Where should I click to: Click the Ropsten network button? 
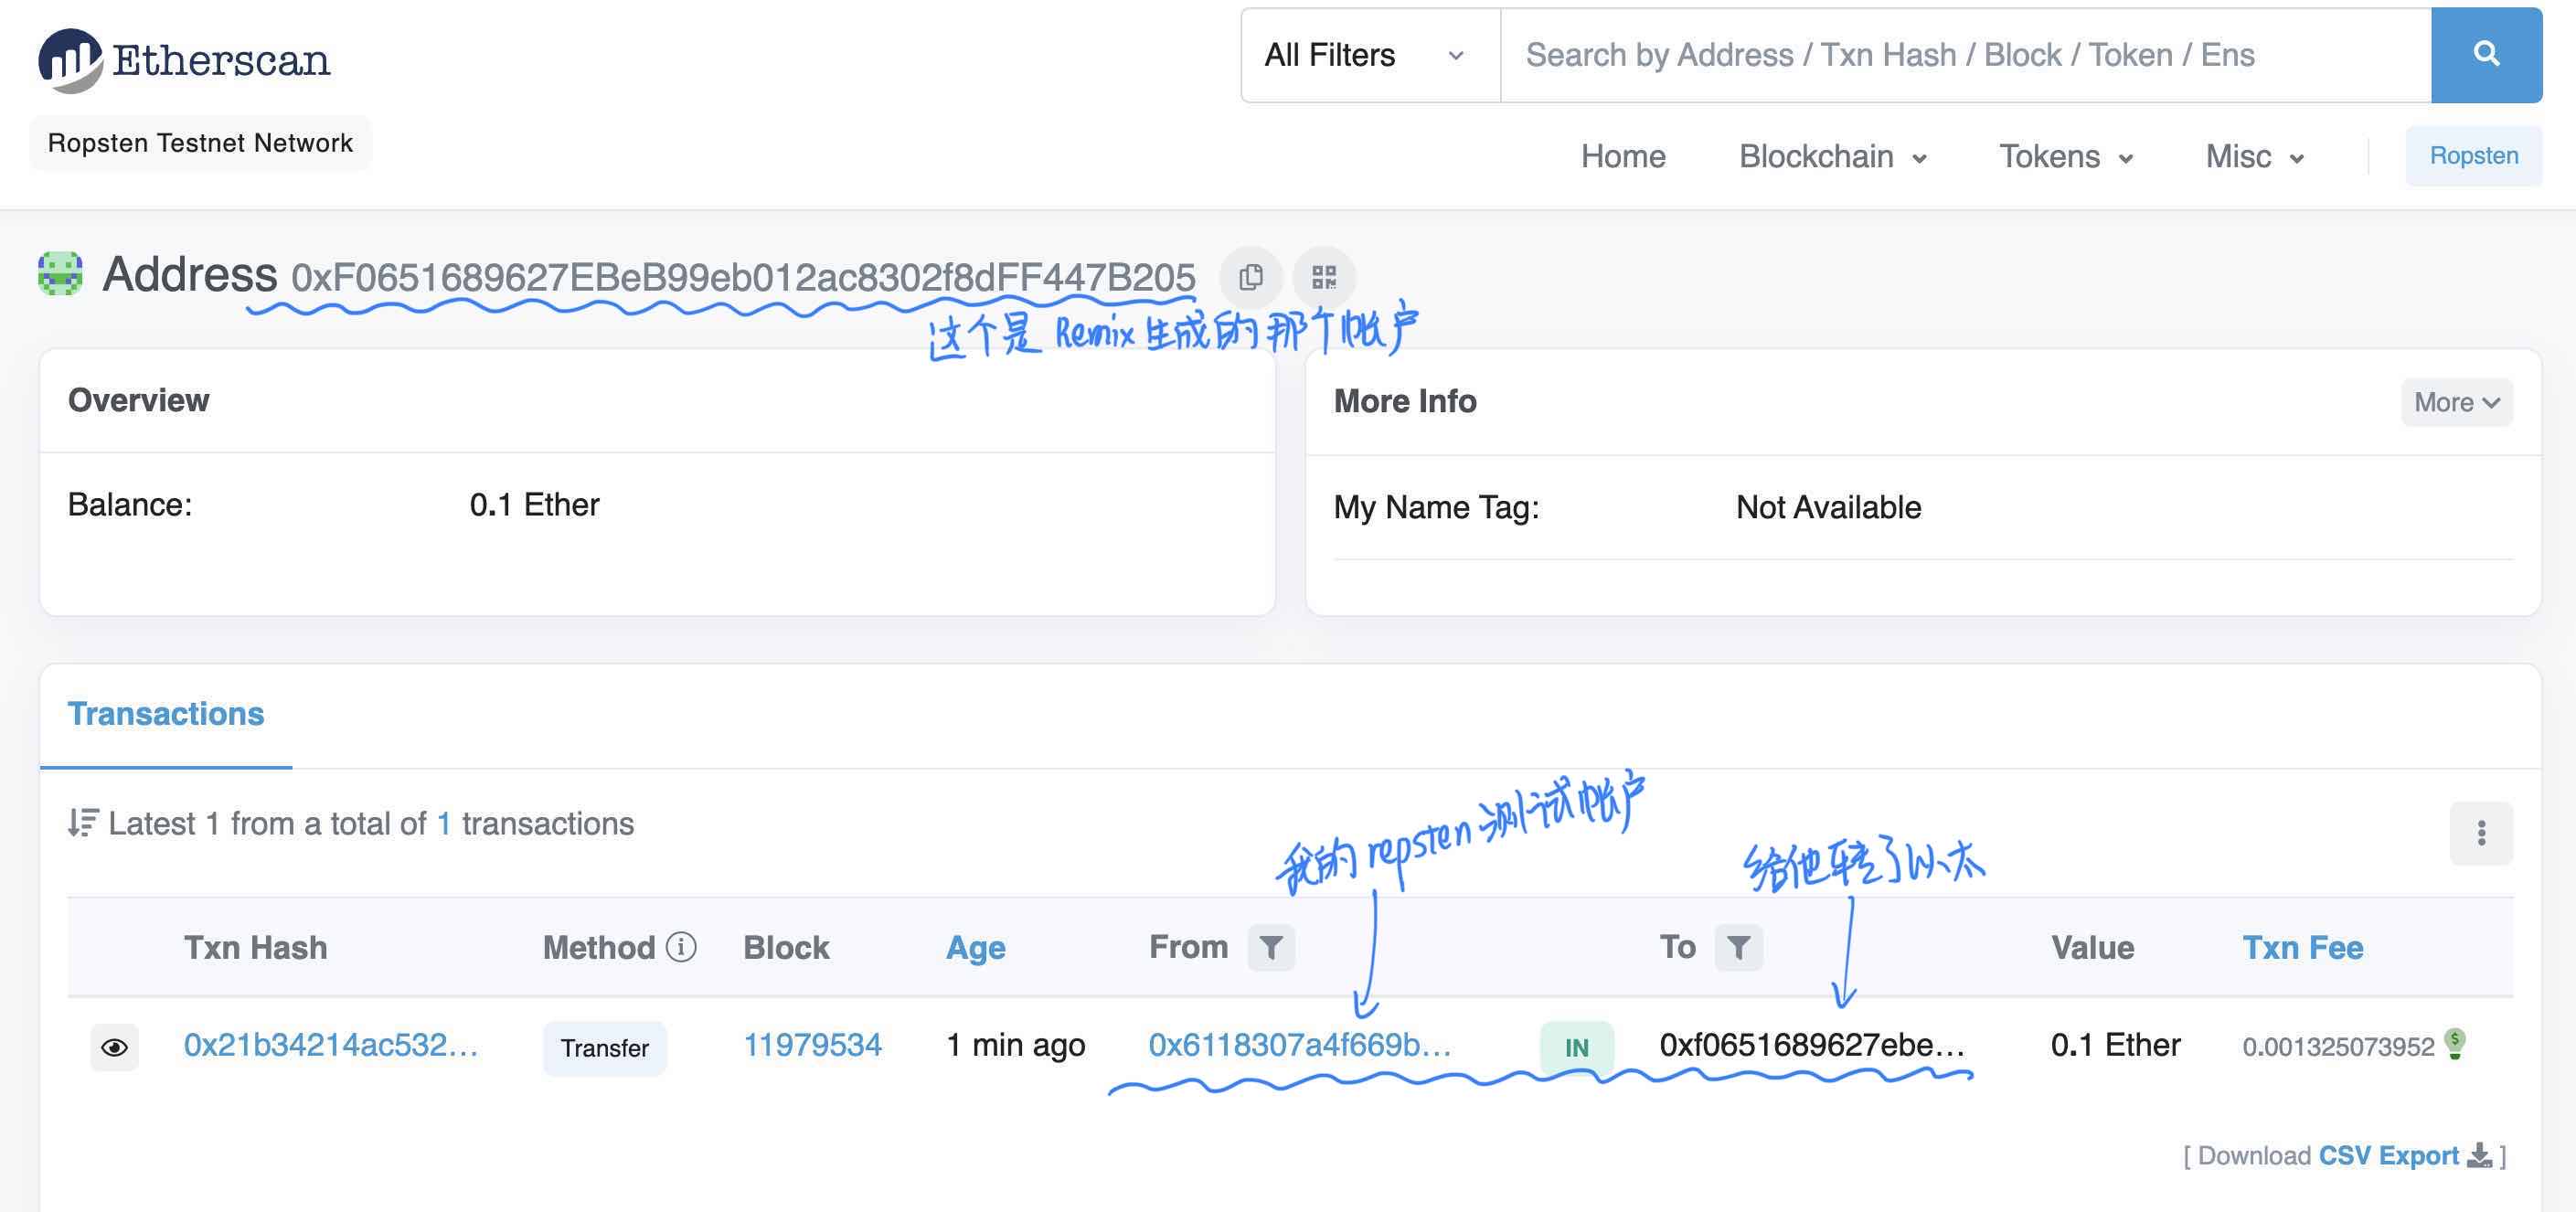pyautogui.click(x=2473, y=156)
